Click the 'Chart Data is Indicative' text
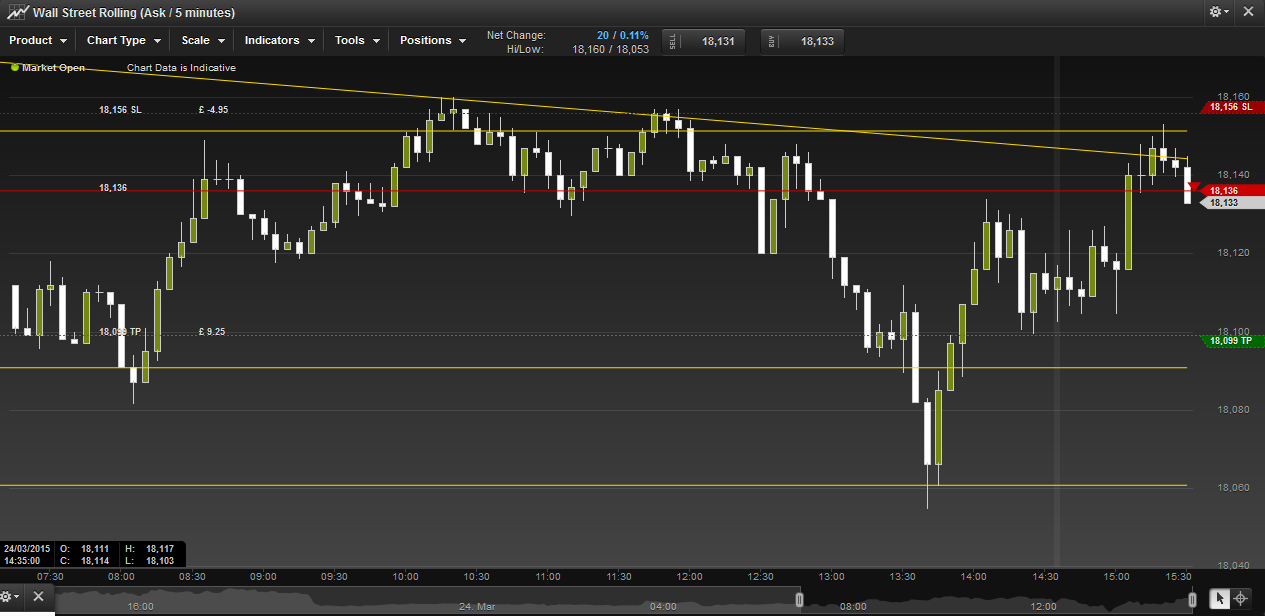Image resolution: width=1265 pixels, height=616 pixels. coord(181,68)
